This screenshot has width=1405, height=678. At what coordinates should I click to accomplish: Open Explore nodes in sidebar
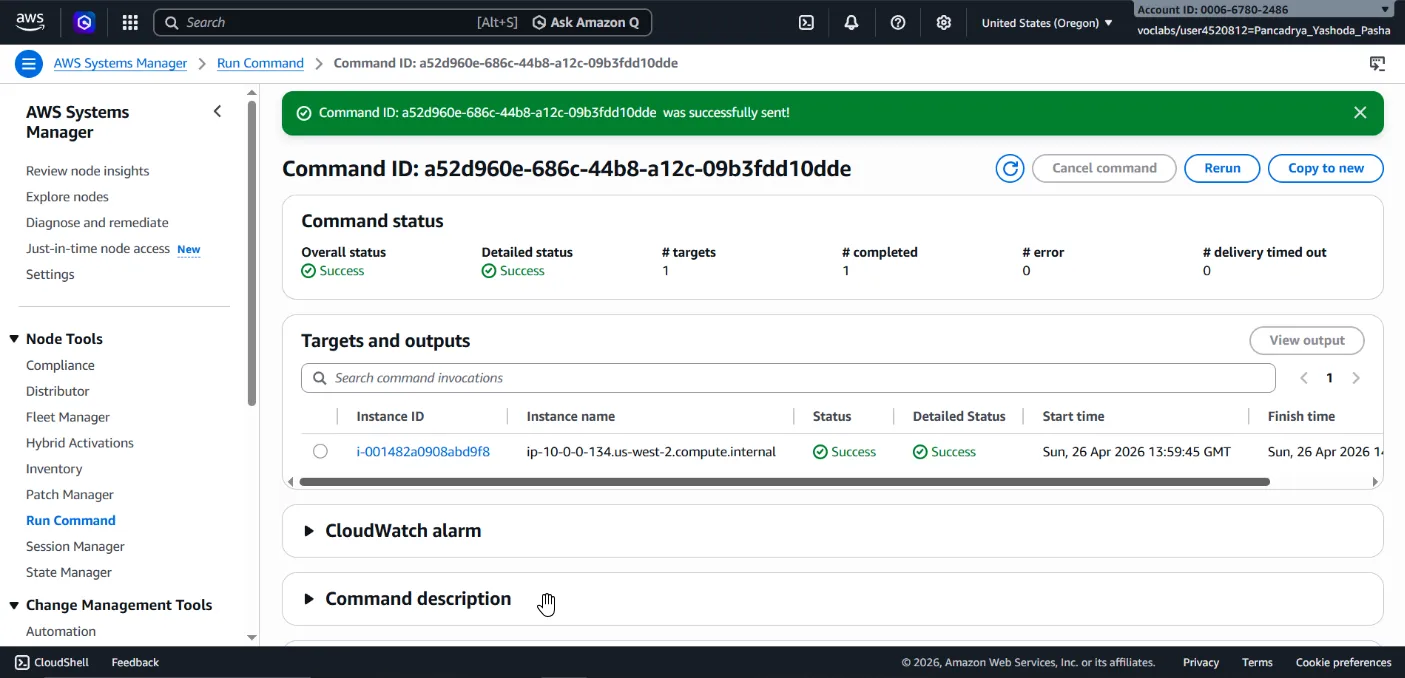click(67, 197)
